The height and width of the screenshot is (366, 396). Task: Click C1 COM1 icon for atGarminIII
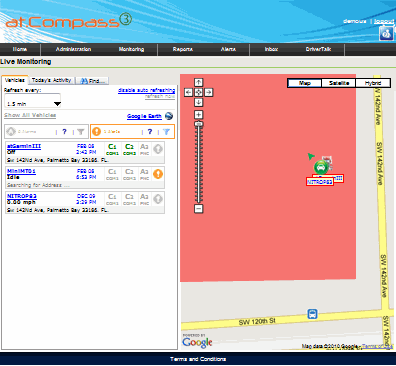112,149
